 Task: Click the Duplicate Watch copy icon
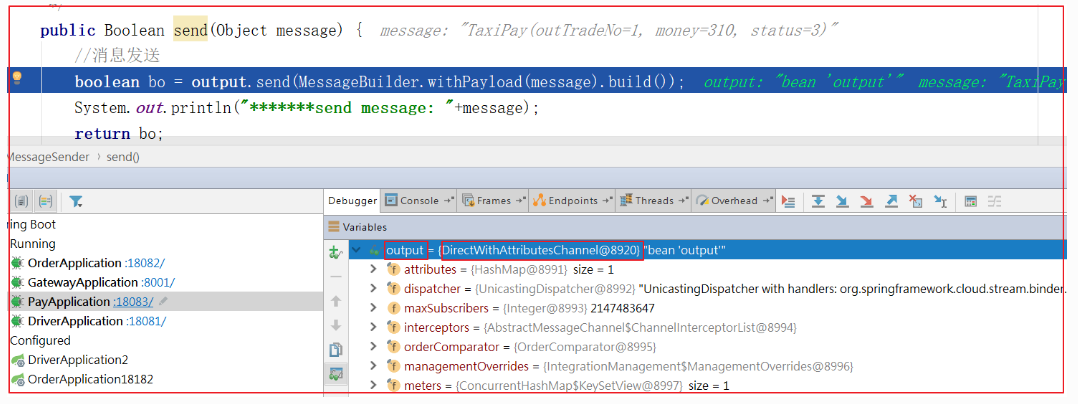tap(336, 350)
